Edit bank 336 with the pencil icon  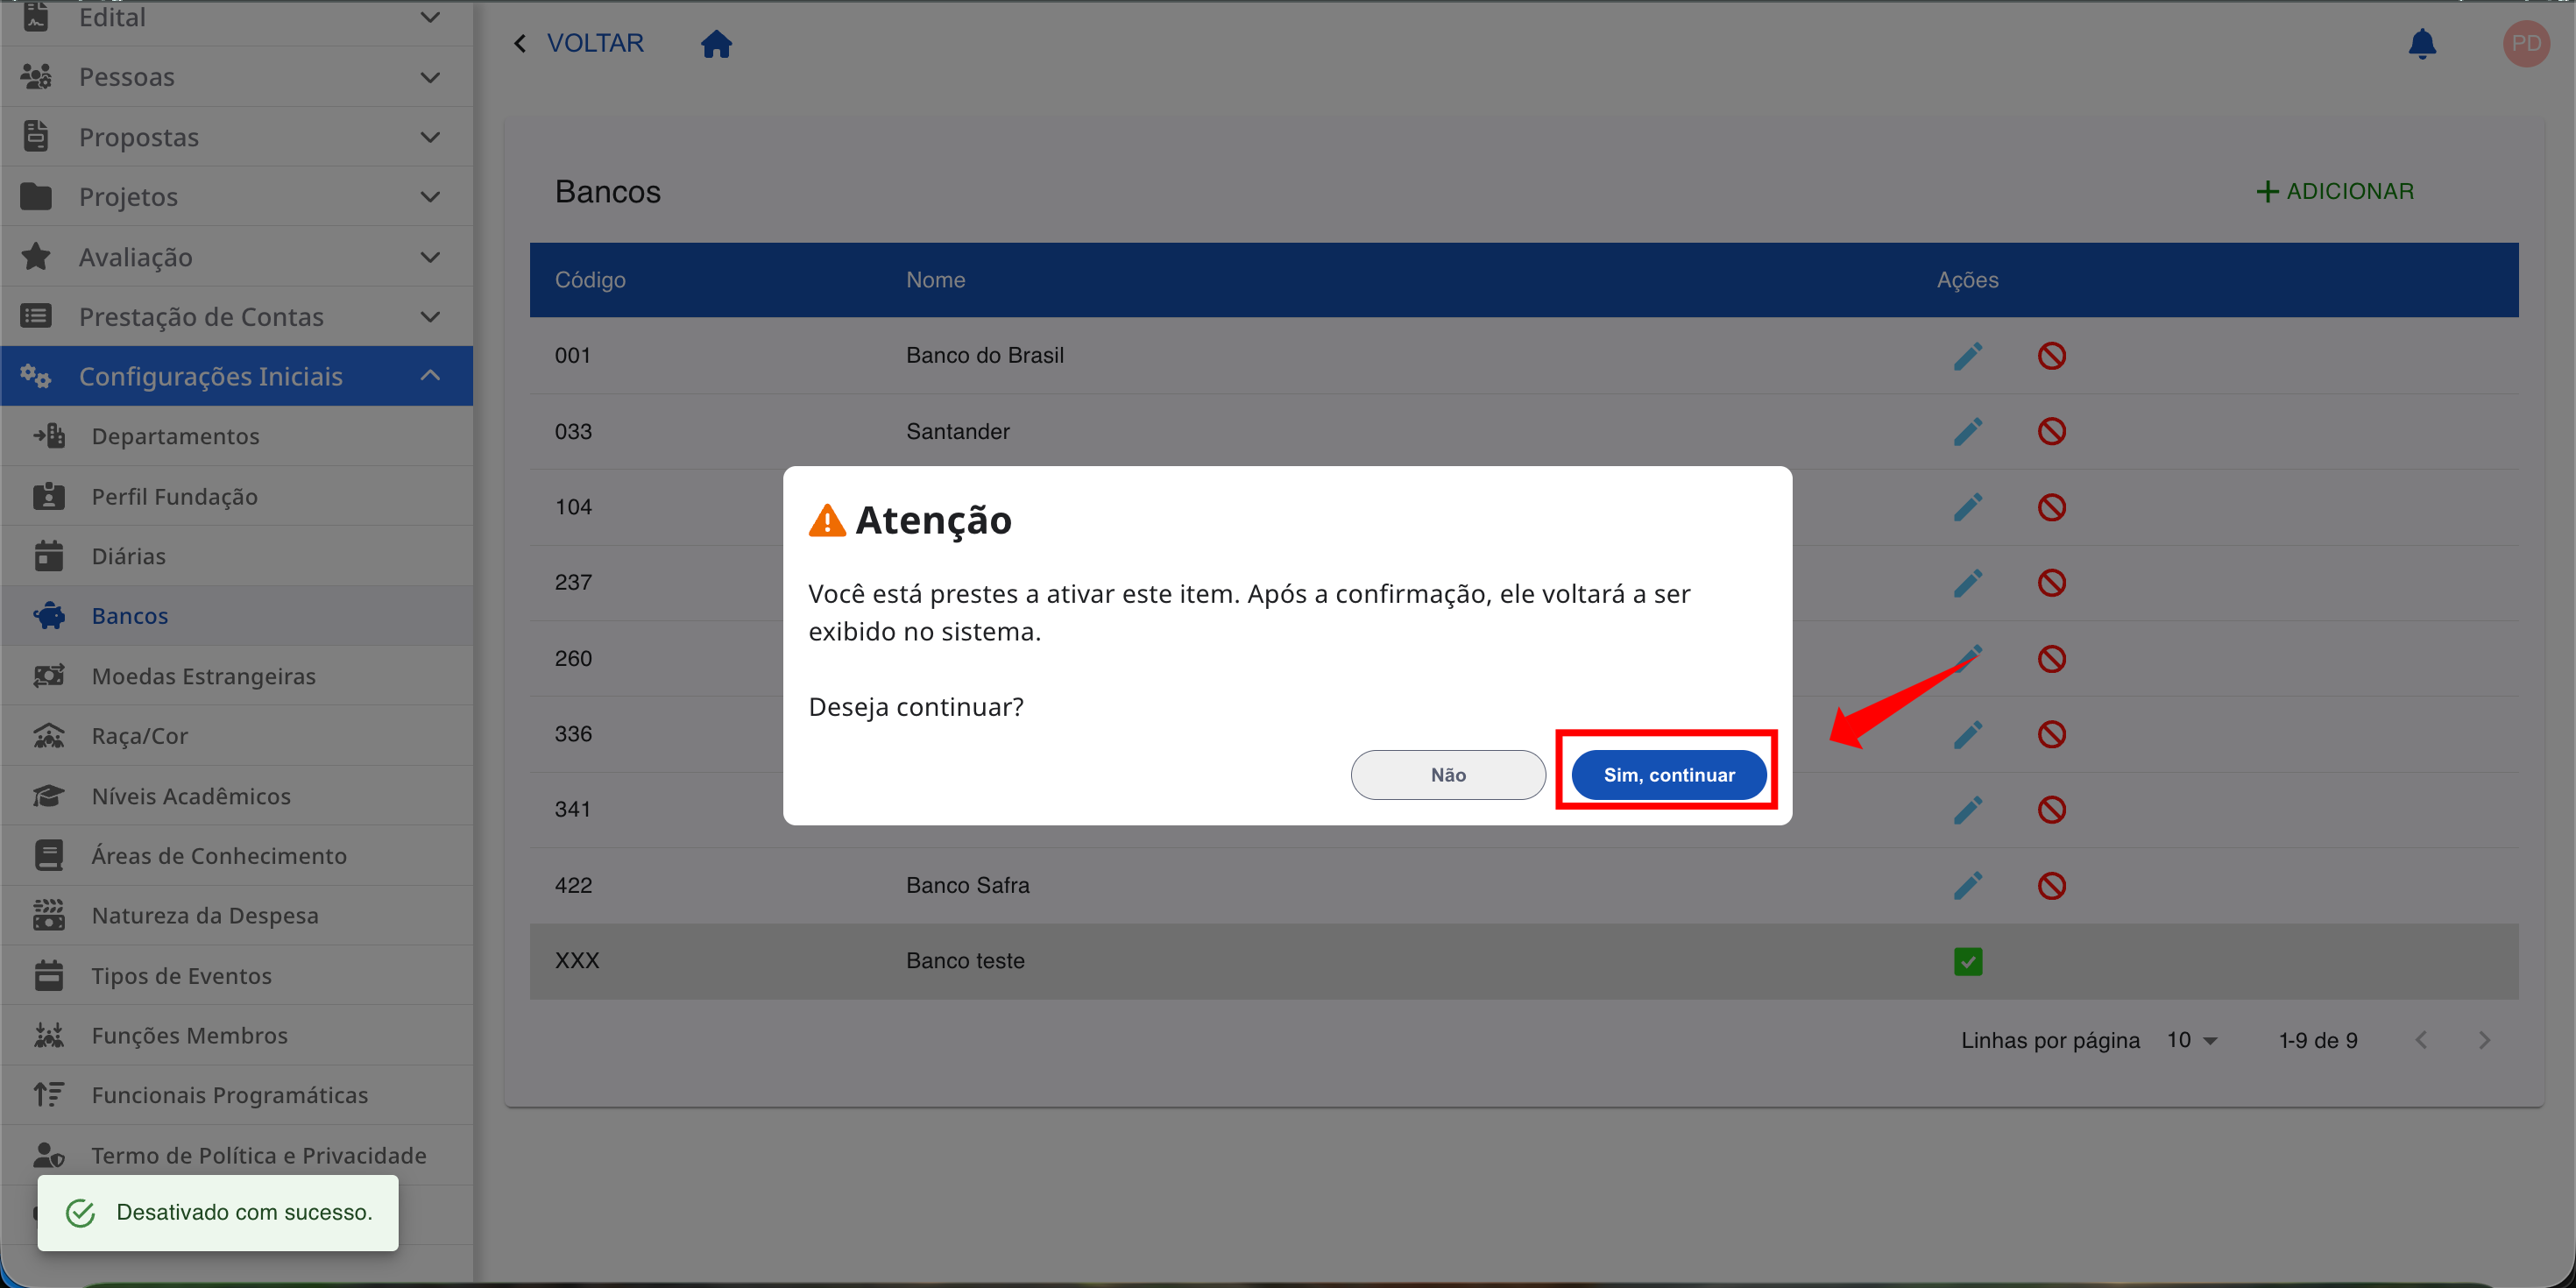click(x=1967, y=734)
